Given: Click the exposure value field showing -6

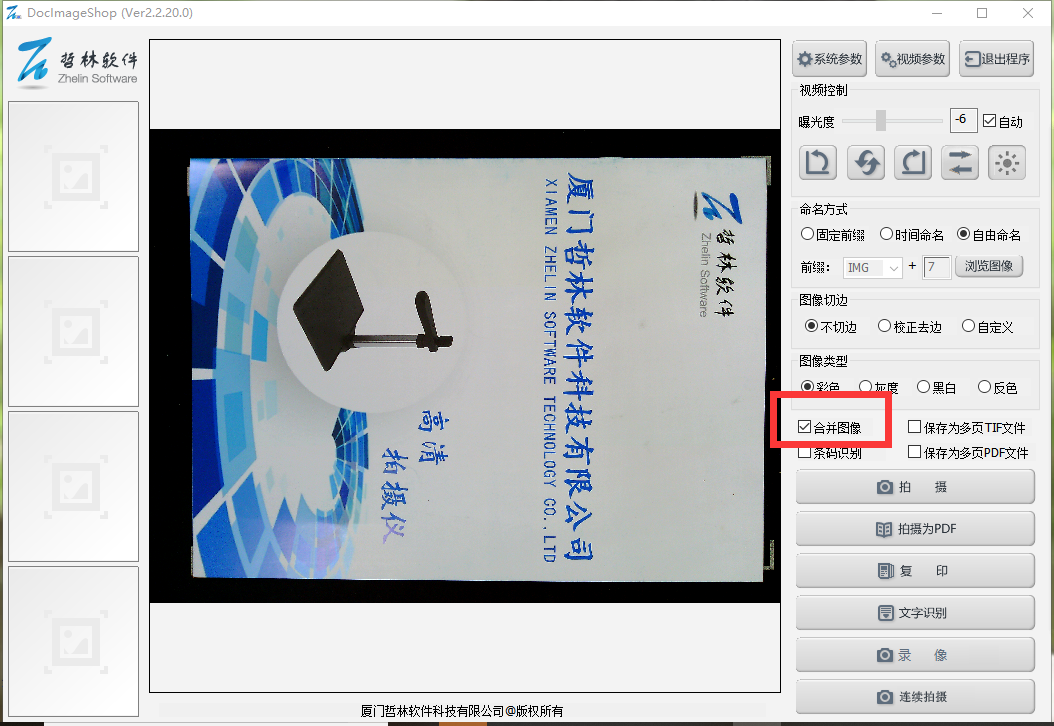Looking at the screenshot, I should (963, 120).
